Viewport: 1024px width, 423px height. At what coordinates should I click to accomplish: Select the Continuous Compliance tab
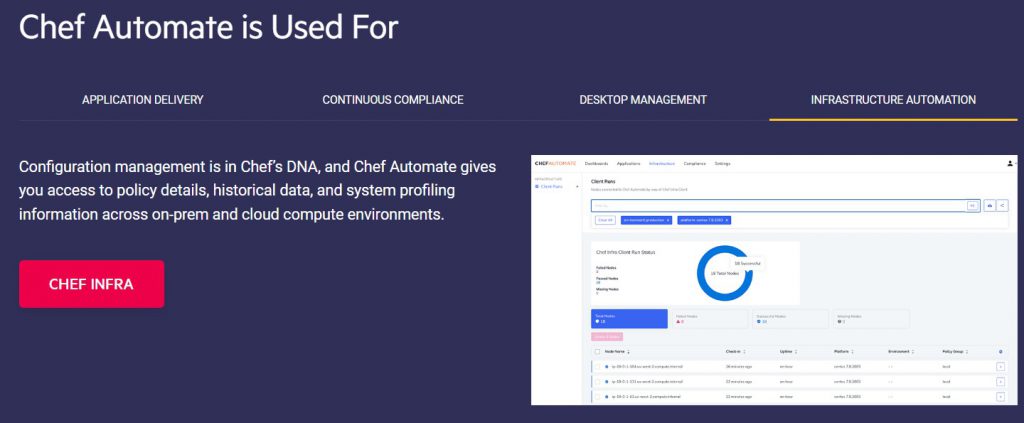coord(392,100)
